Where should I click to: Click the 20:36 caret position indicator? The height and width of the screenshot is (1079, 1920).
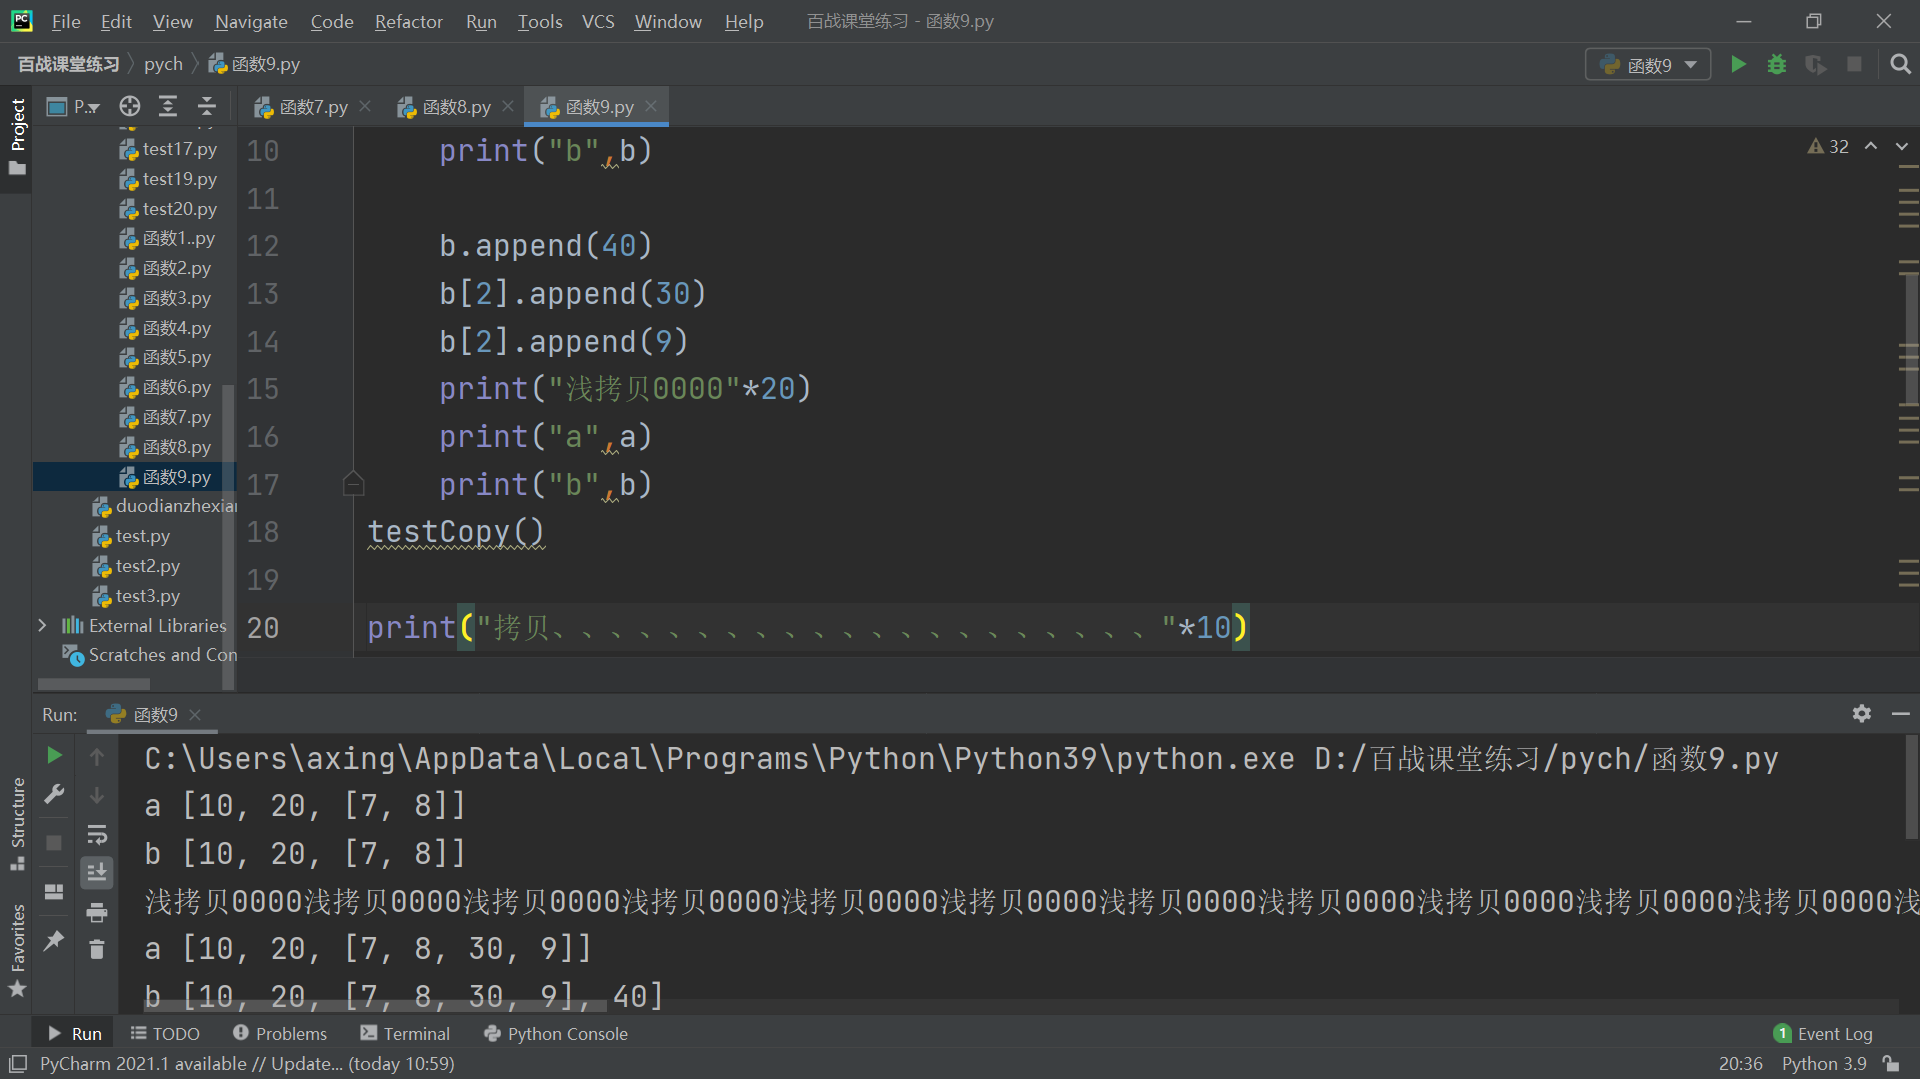[x=1740, y=1064]
